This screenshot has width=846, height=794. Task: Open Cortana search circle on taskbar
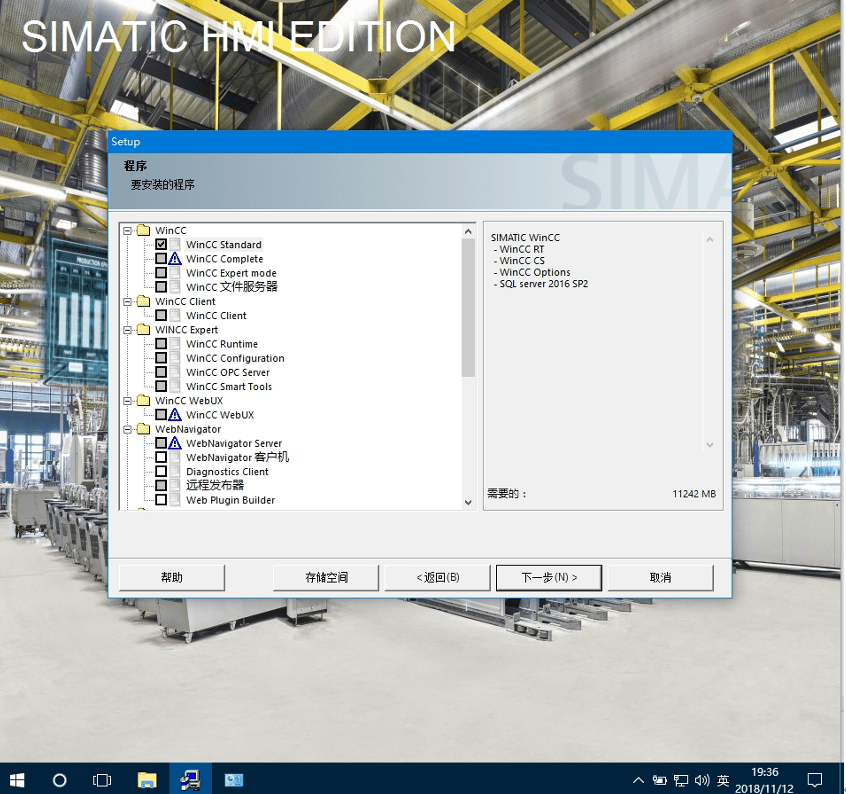point(59,780)
